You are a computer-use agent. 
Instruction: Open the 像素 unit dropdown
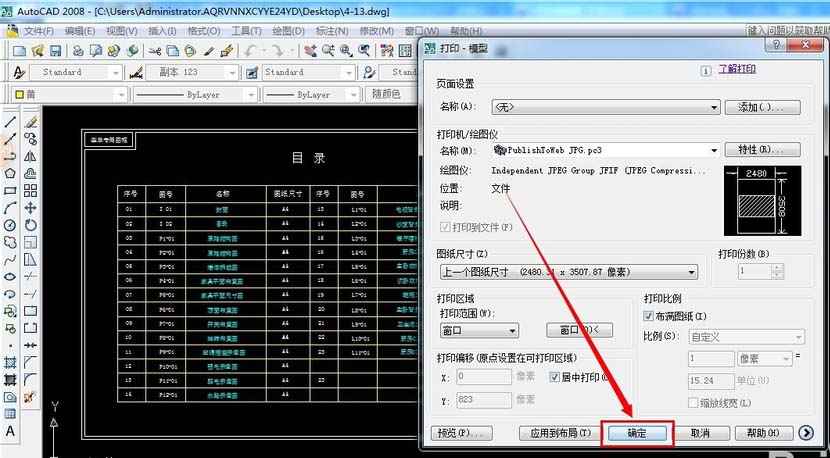[x=764, y=358]
